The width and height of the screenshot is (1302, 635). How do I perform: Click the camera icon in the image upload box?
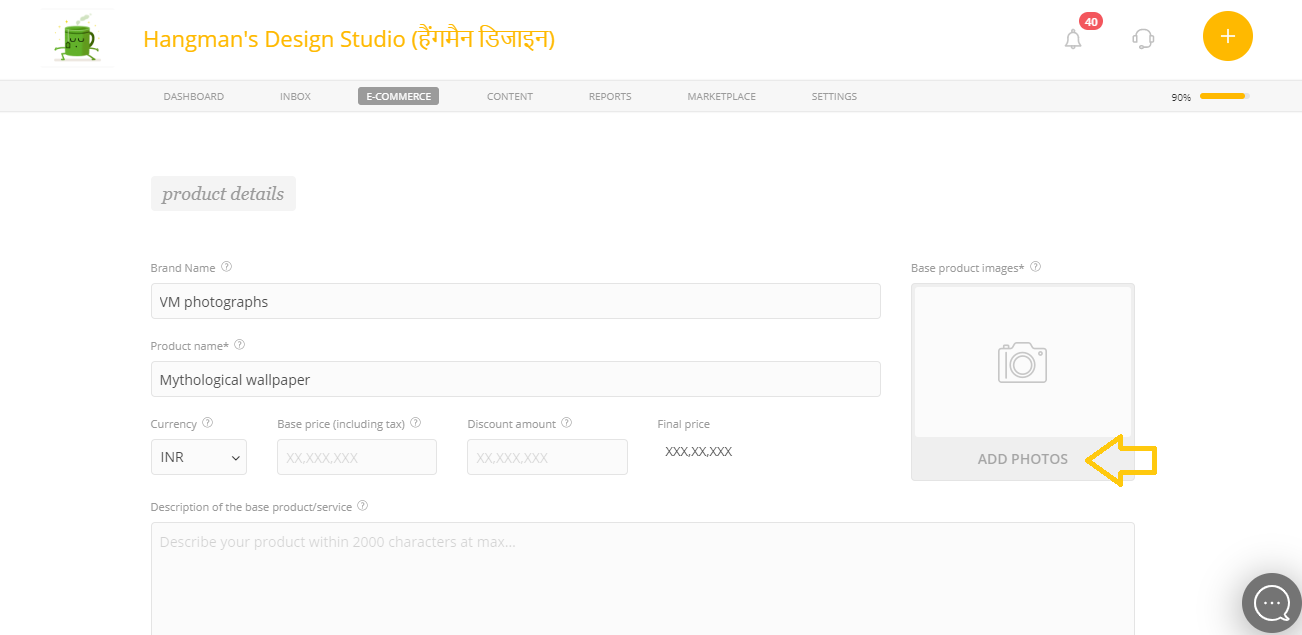click(1021, 362)
